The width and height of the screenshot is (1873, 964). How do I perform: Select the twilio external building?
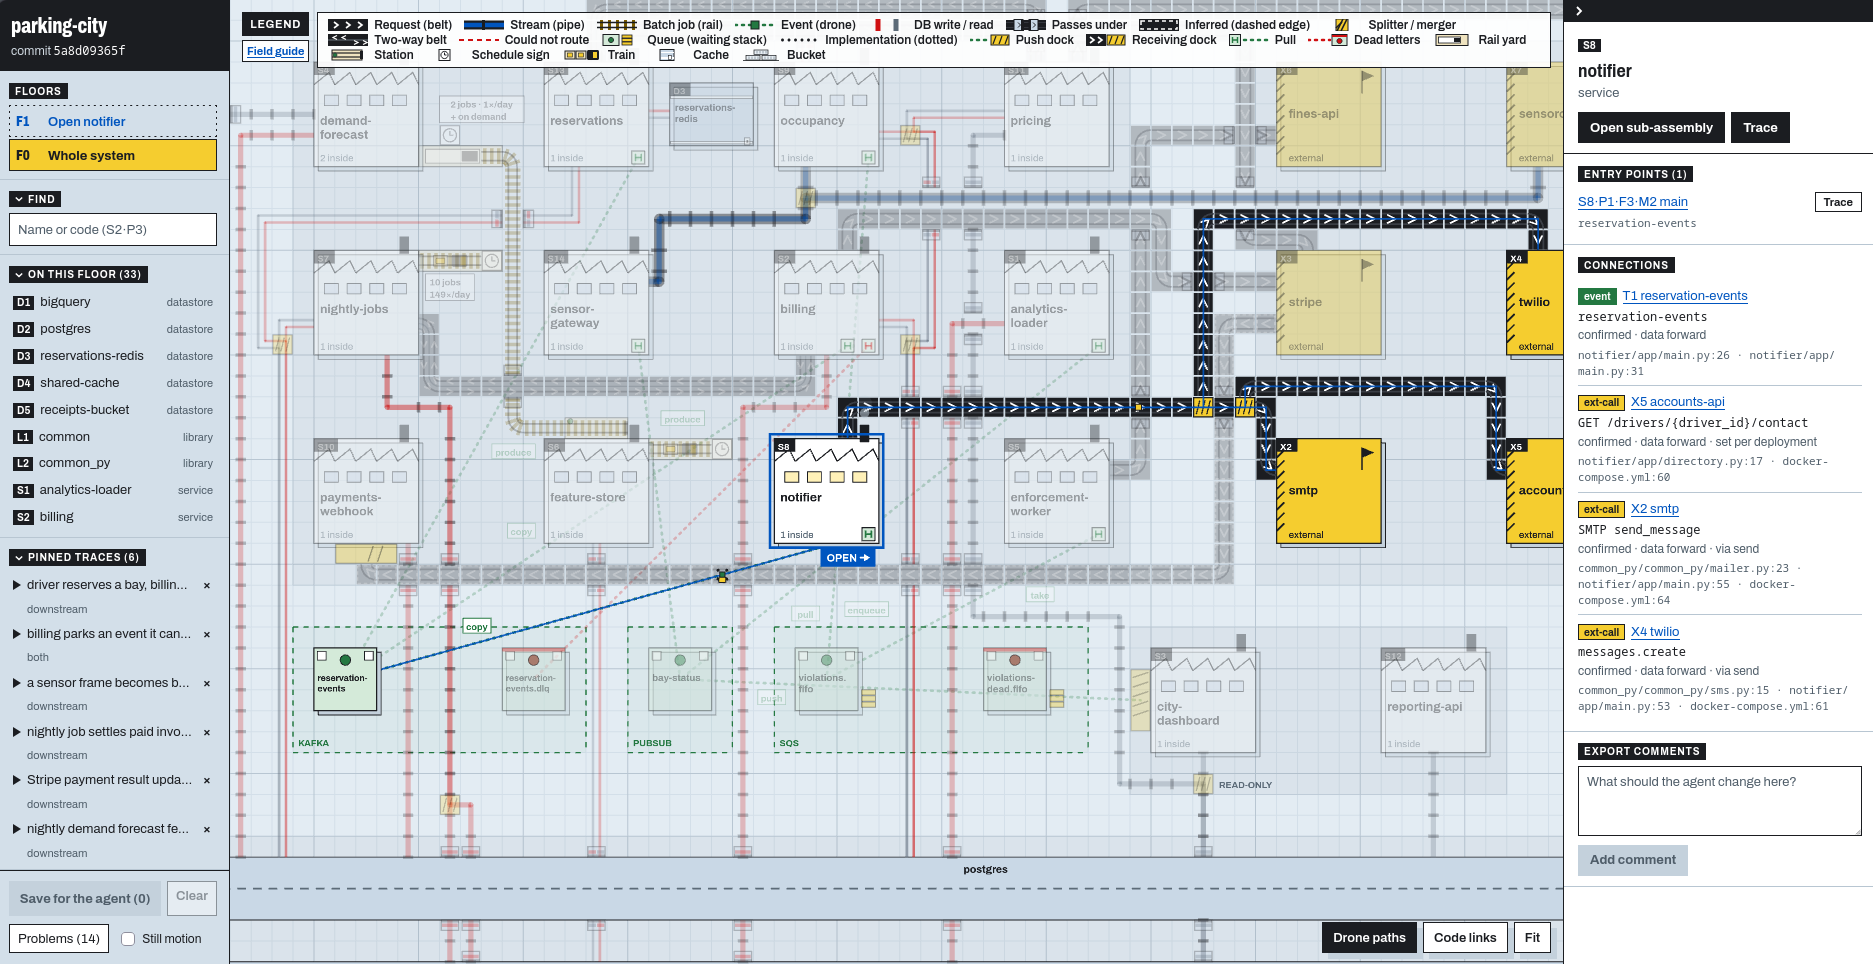[x=1535, y=303]
